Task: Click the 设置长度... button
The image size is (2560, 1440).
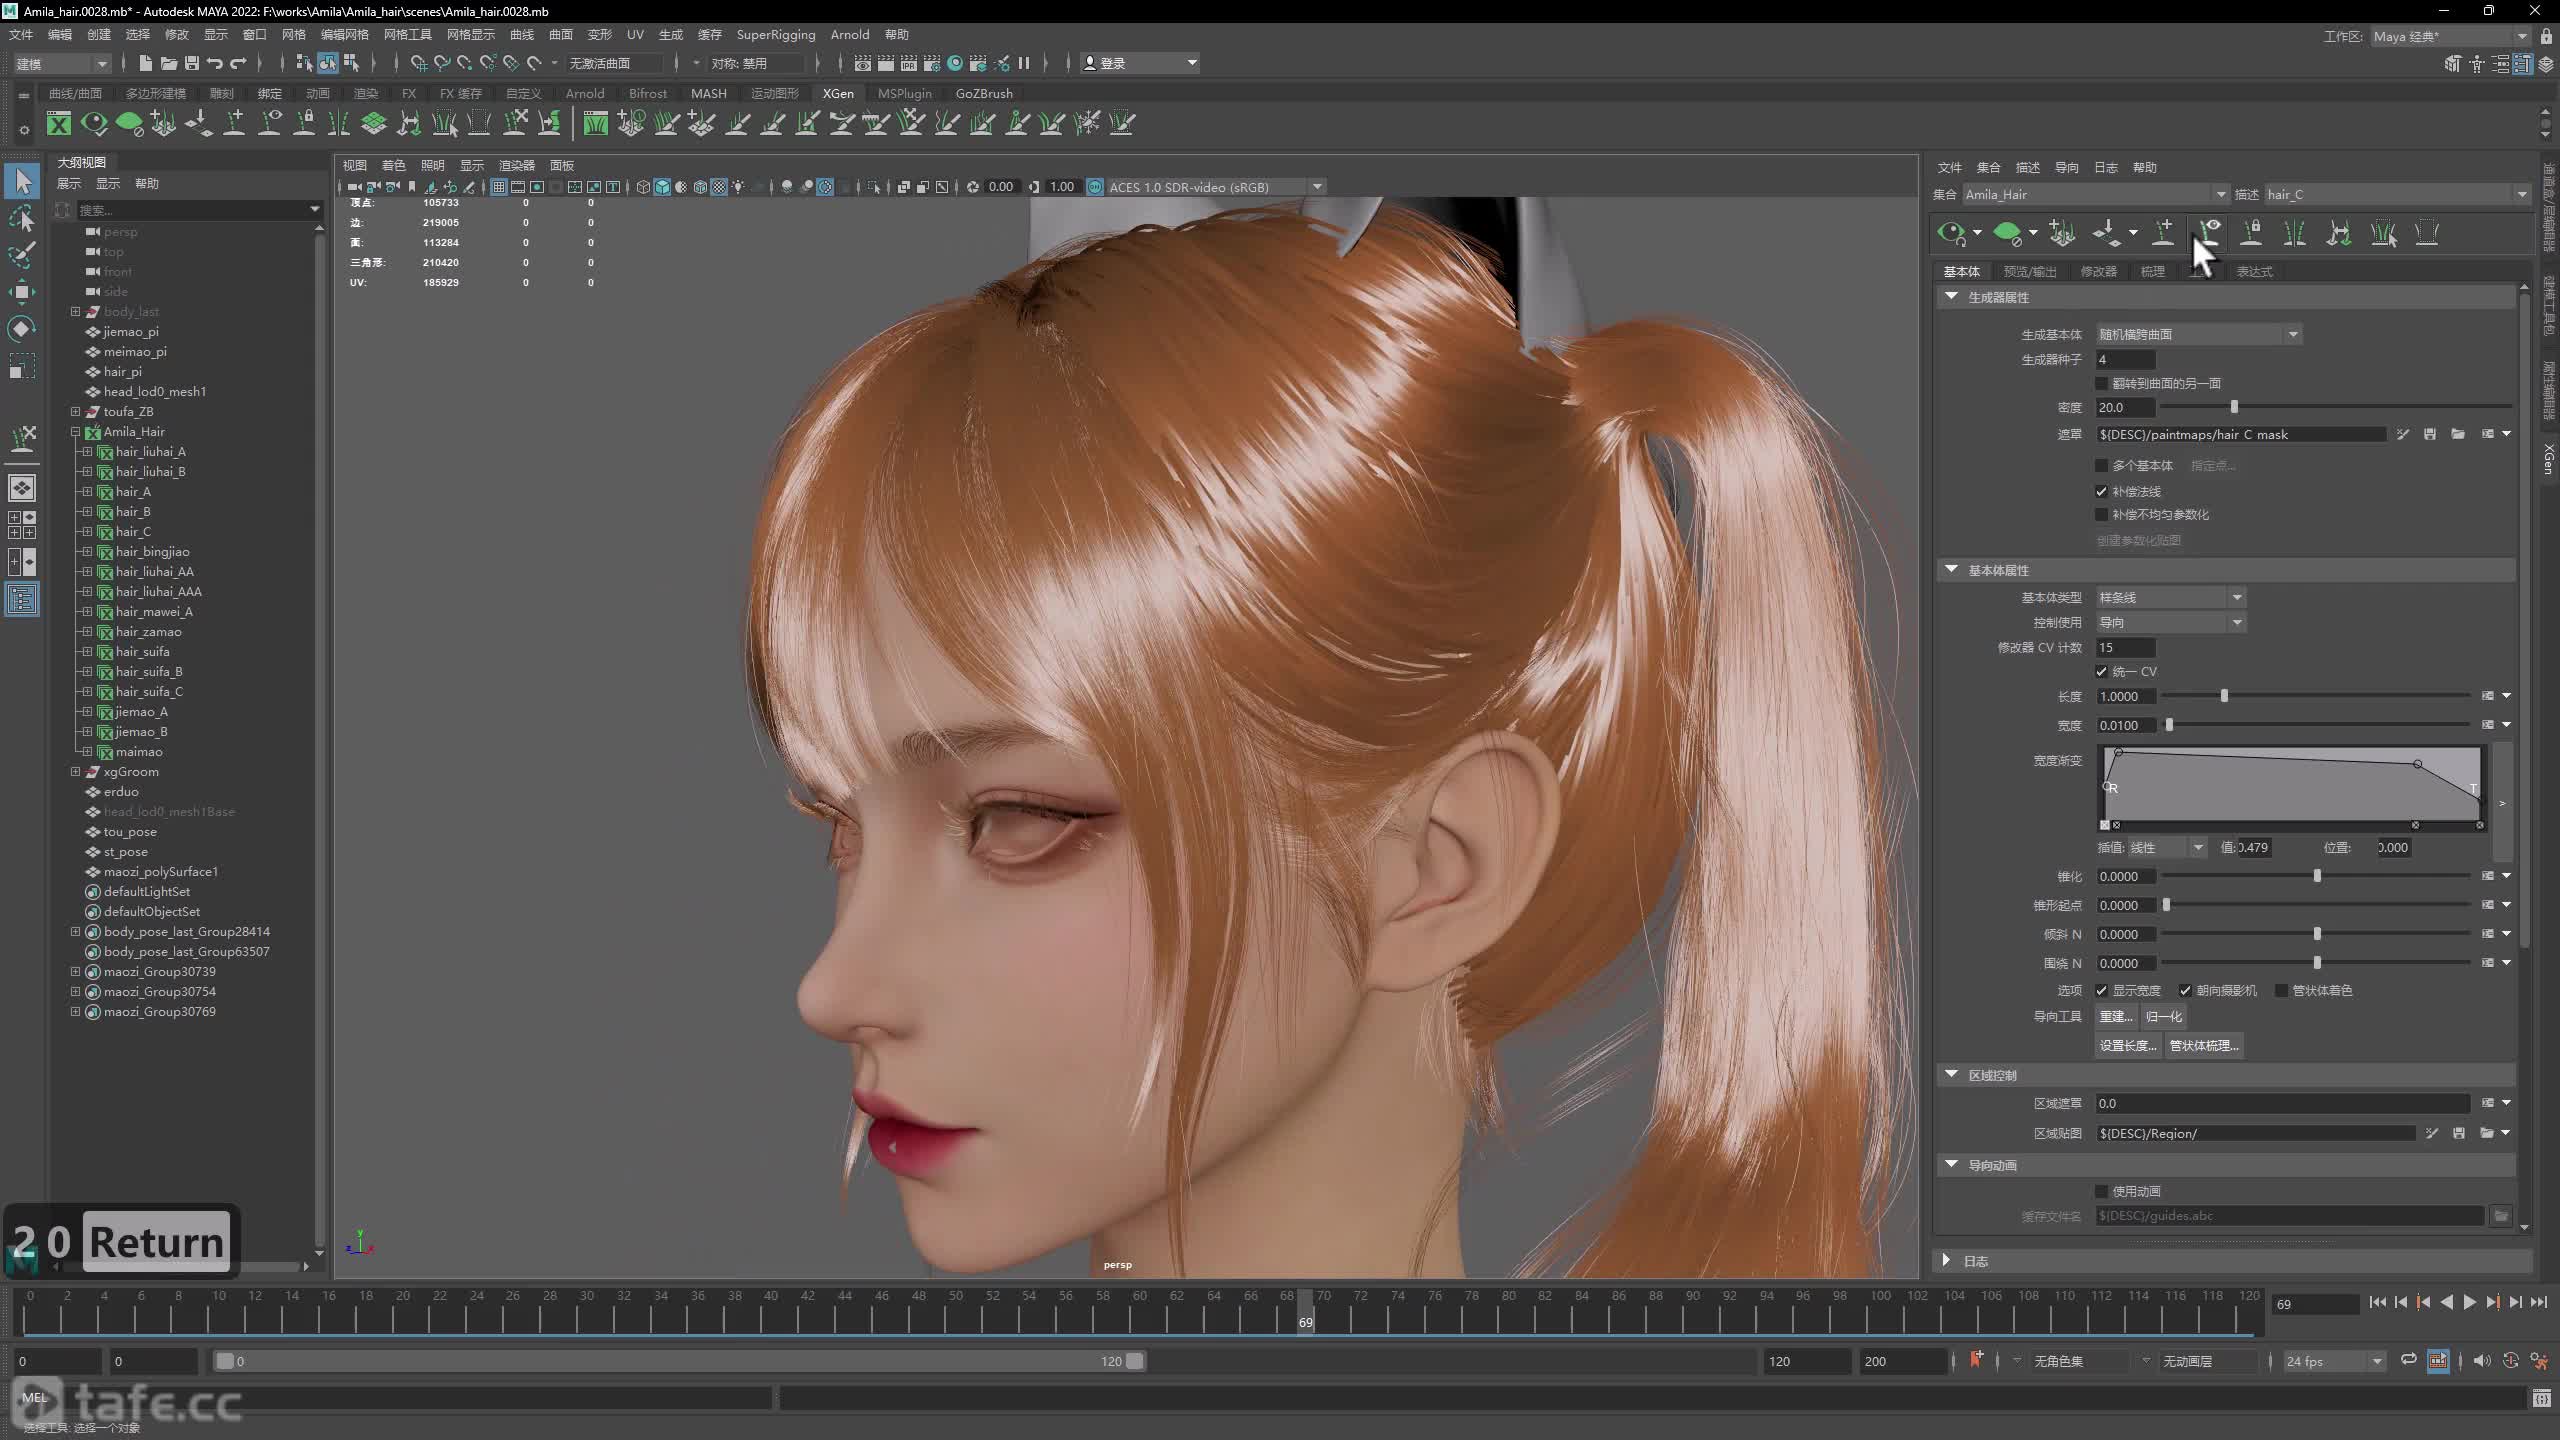Action: coord(2128,1046)
